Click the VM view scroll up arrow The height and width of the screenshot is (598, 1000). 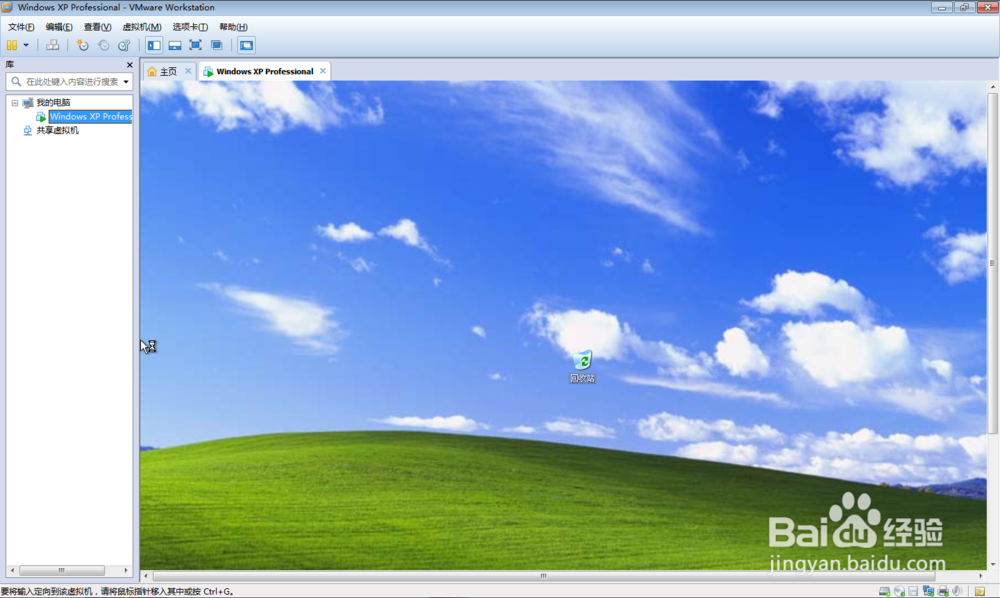992,86
